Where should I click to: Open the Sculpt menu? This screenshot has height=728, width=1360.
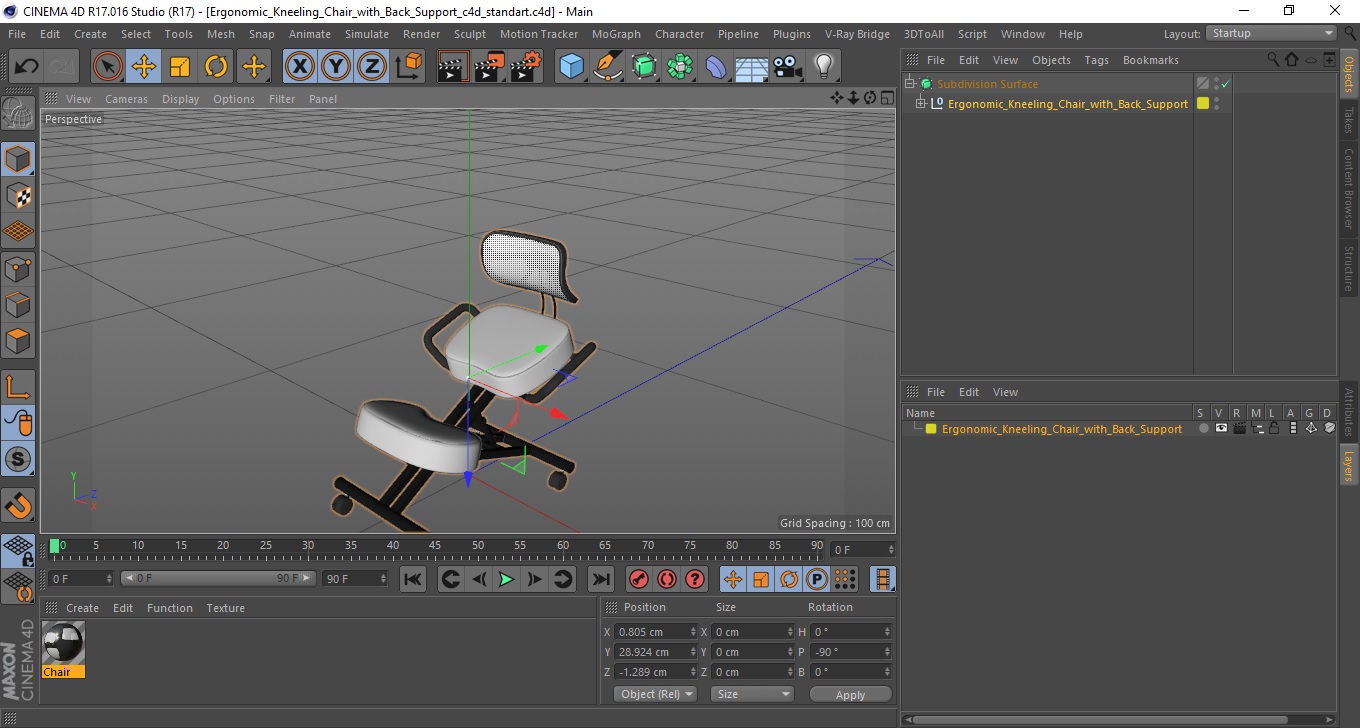pyautogui.click(x=469, y=34)
